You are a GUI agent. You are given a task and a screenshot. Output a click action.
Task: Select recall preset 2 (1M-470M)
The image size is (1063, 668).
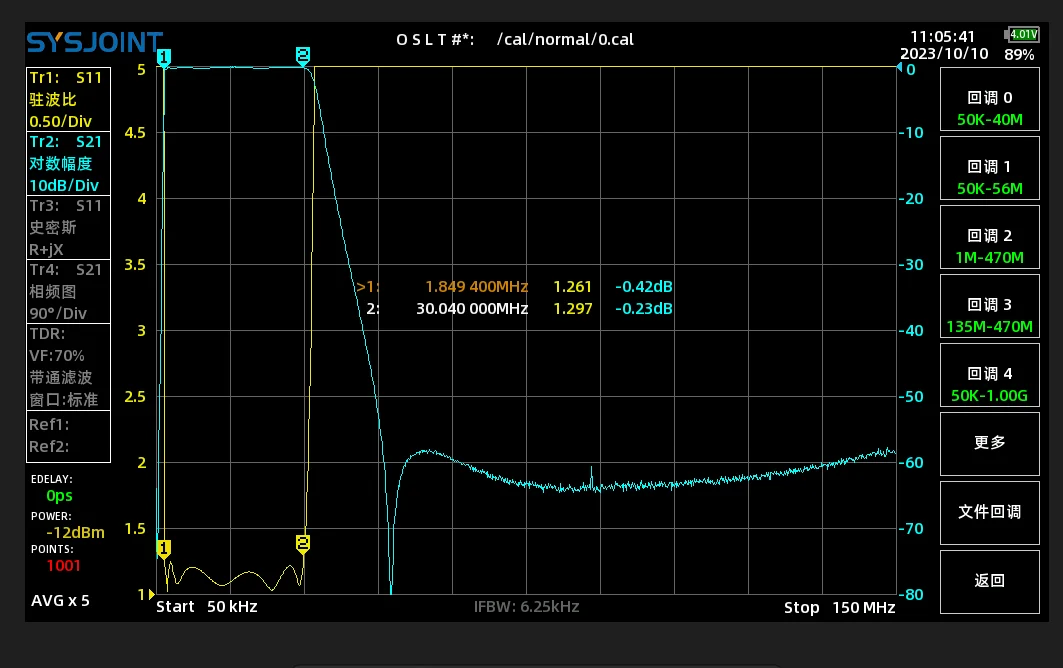coord(989,237)
